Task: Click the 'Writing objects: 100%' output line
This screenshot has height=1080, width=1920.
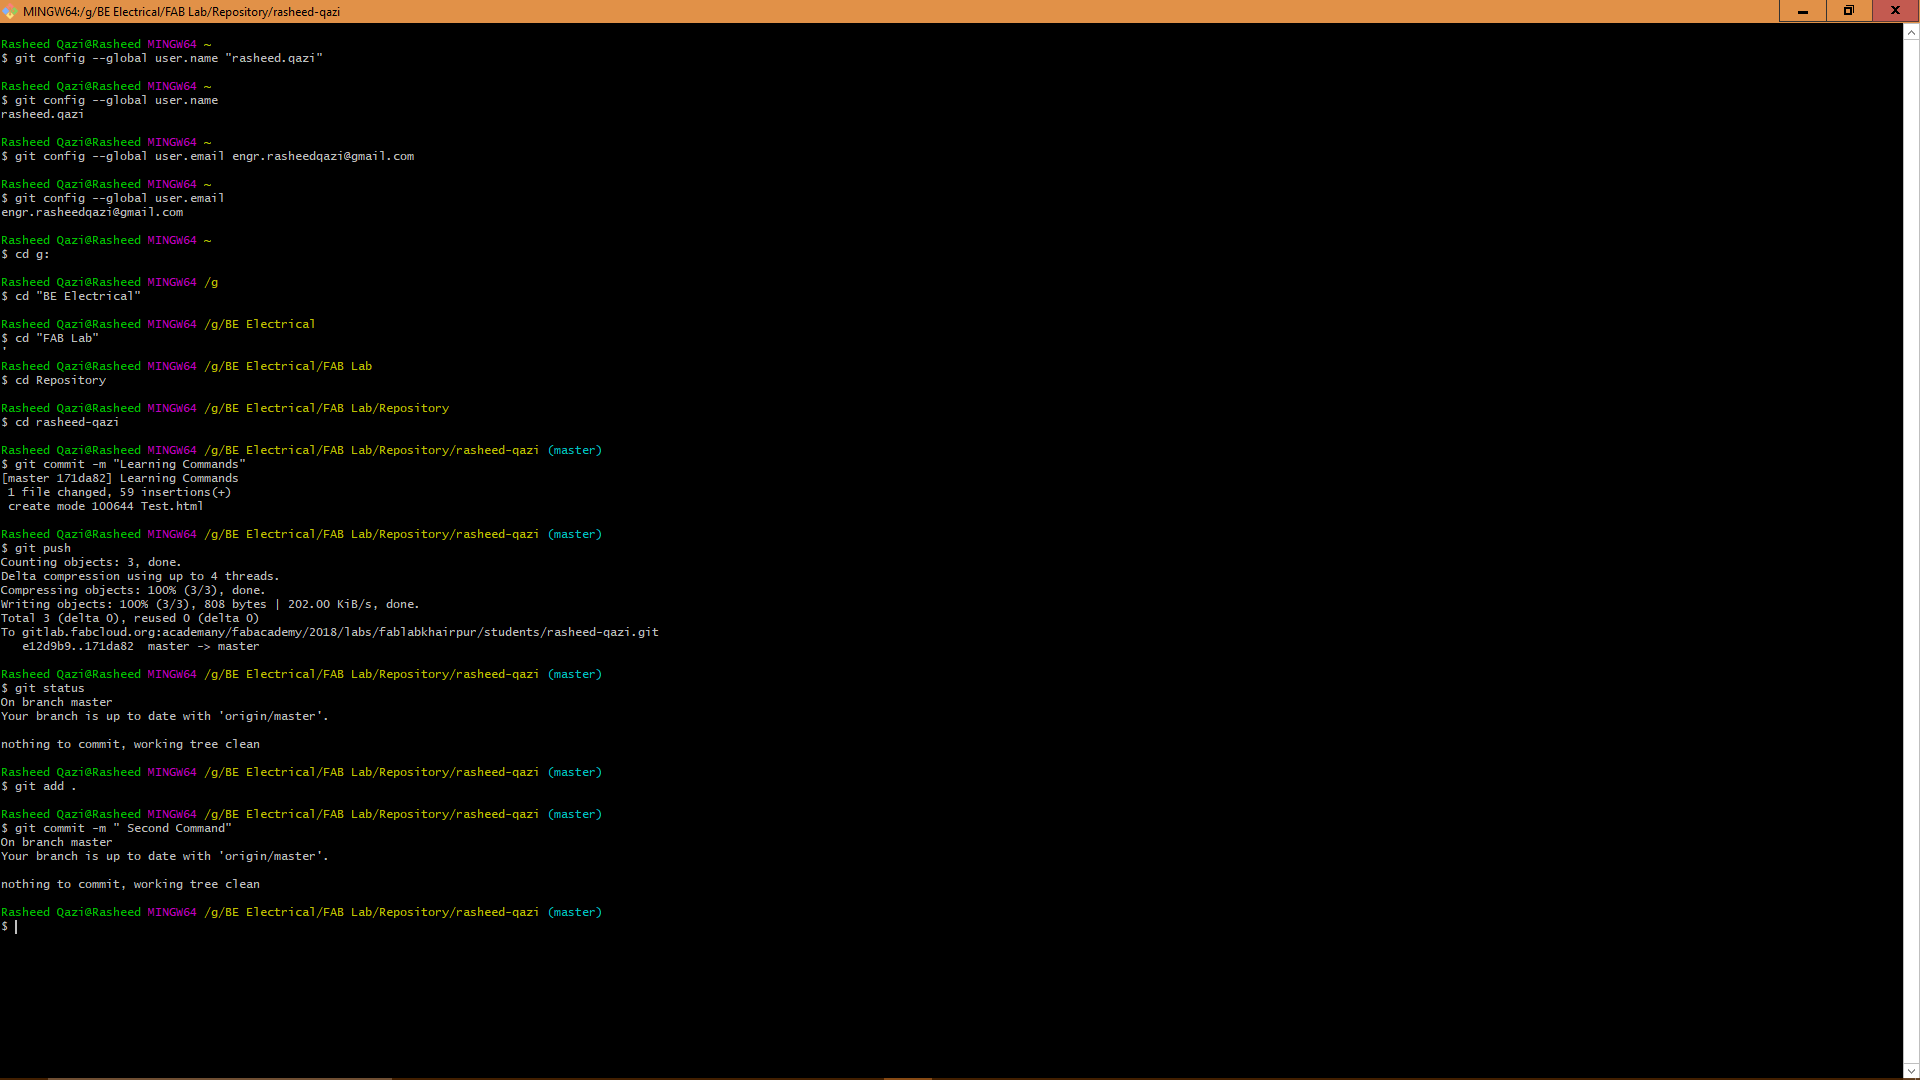Action: pos(210,604)
